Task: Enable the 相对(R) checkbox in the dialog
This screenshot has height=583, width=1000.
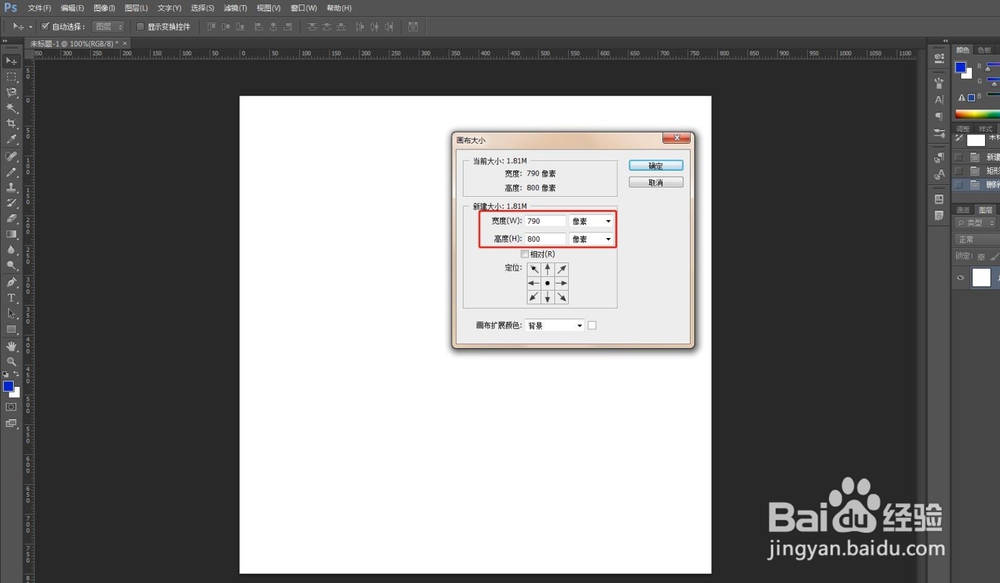Action: 524,254
